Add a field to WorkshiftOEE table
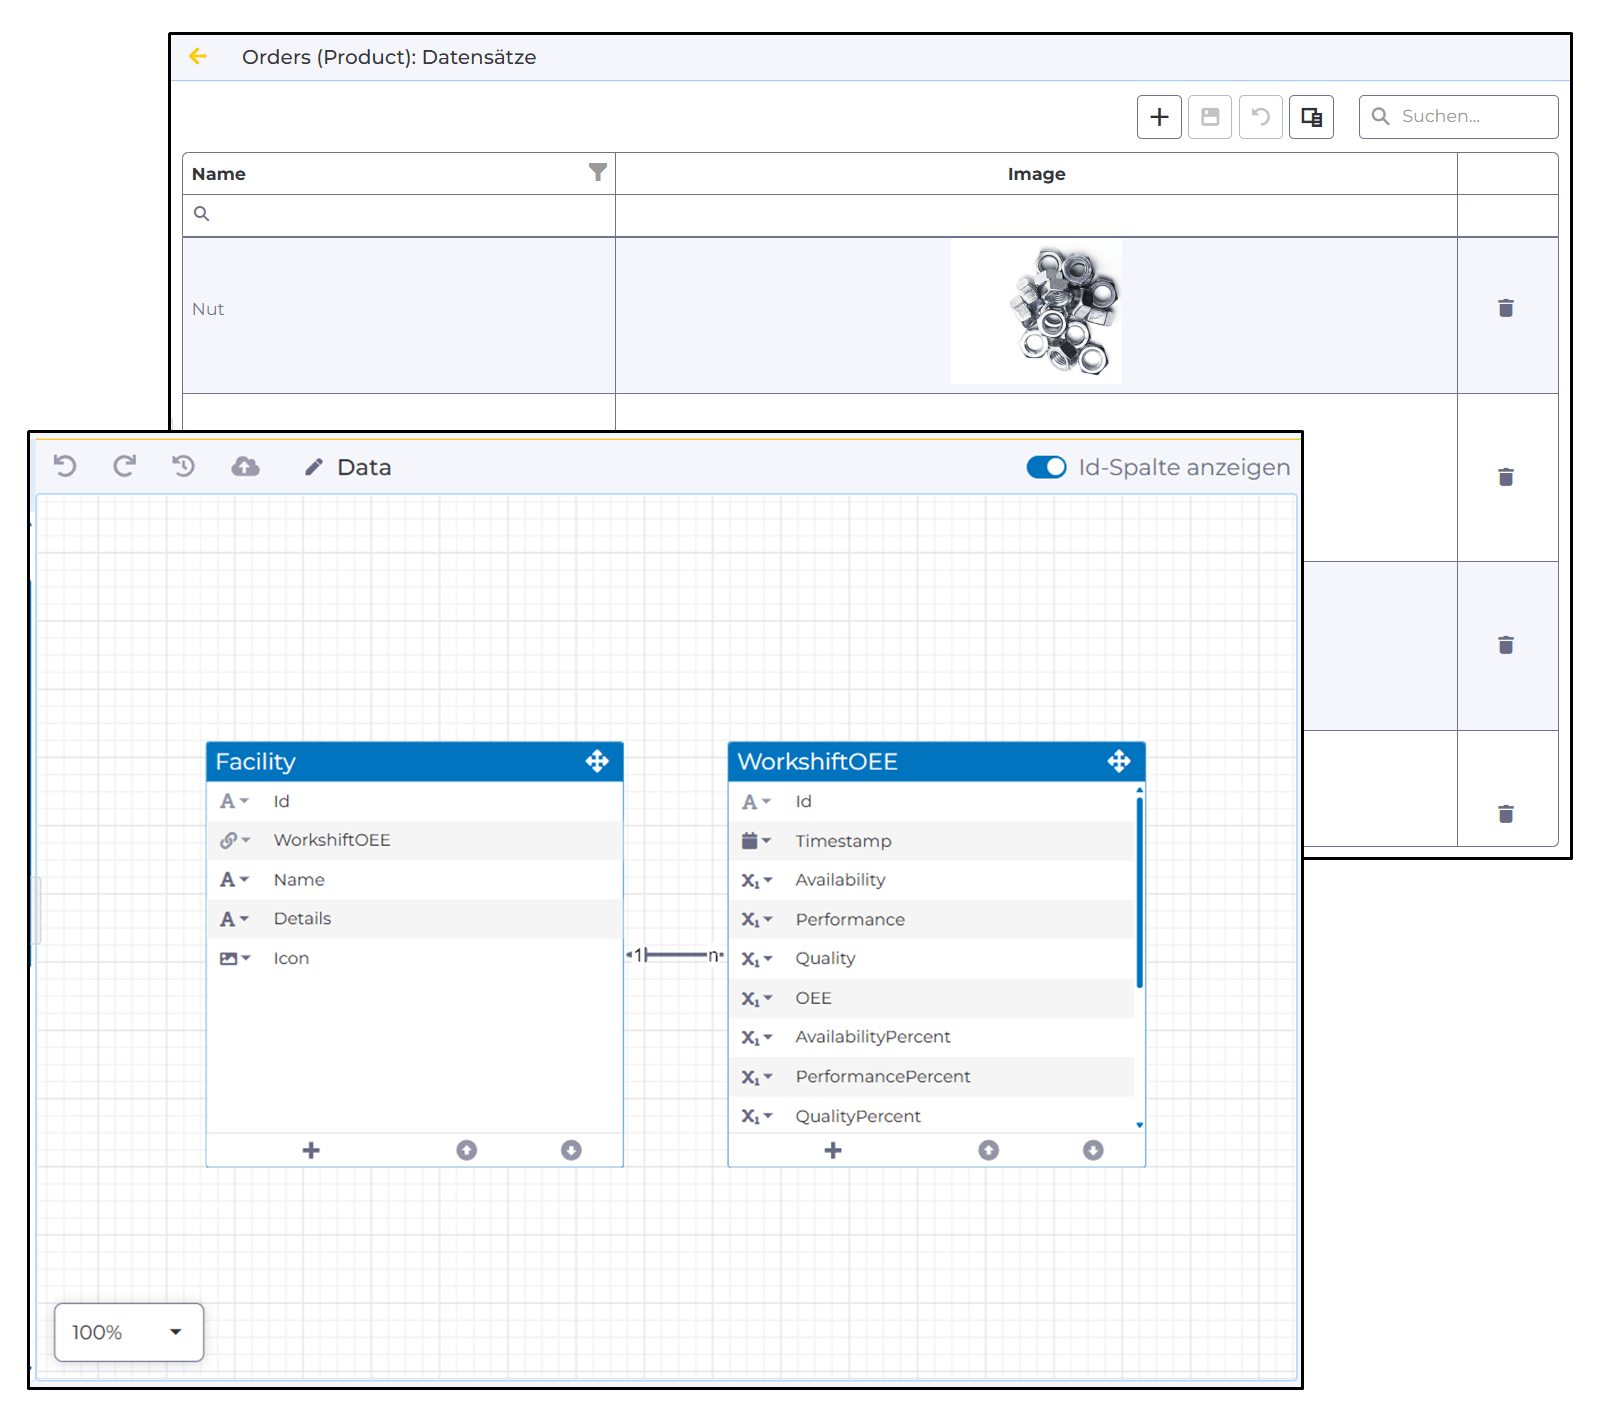 (832, 1150)
